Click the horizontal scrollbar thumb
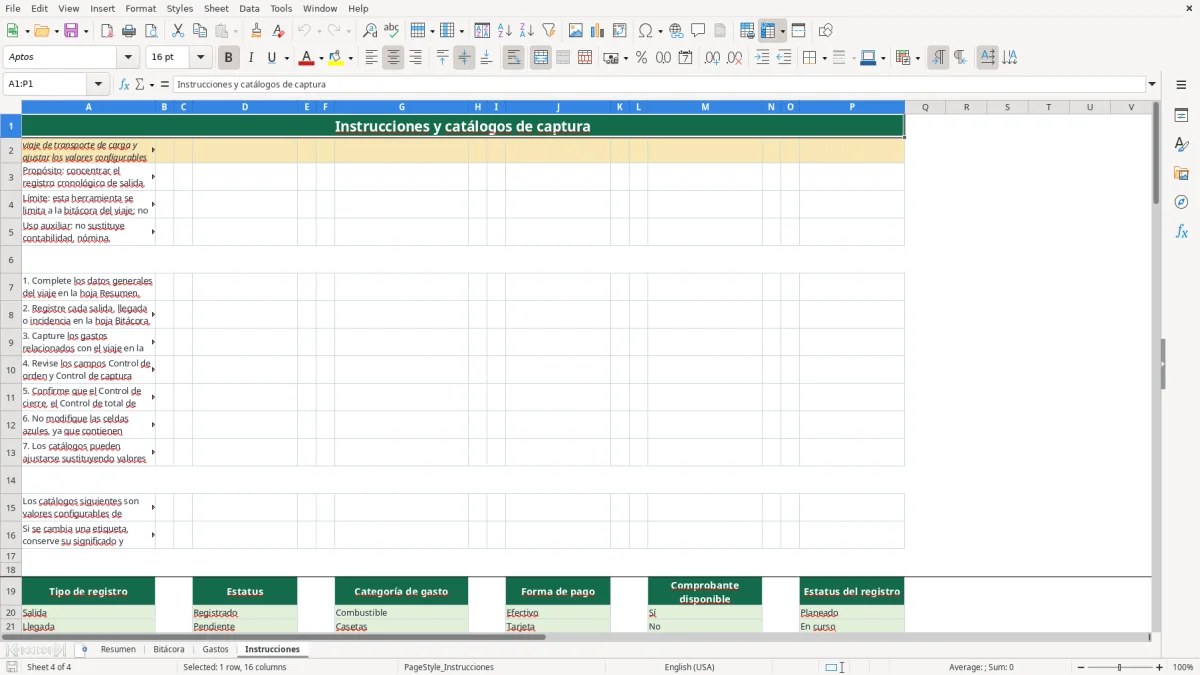The width and height of the screenshot is (1200, 675). [x=273, y=636]
